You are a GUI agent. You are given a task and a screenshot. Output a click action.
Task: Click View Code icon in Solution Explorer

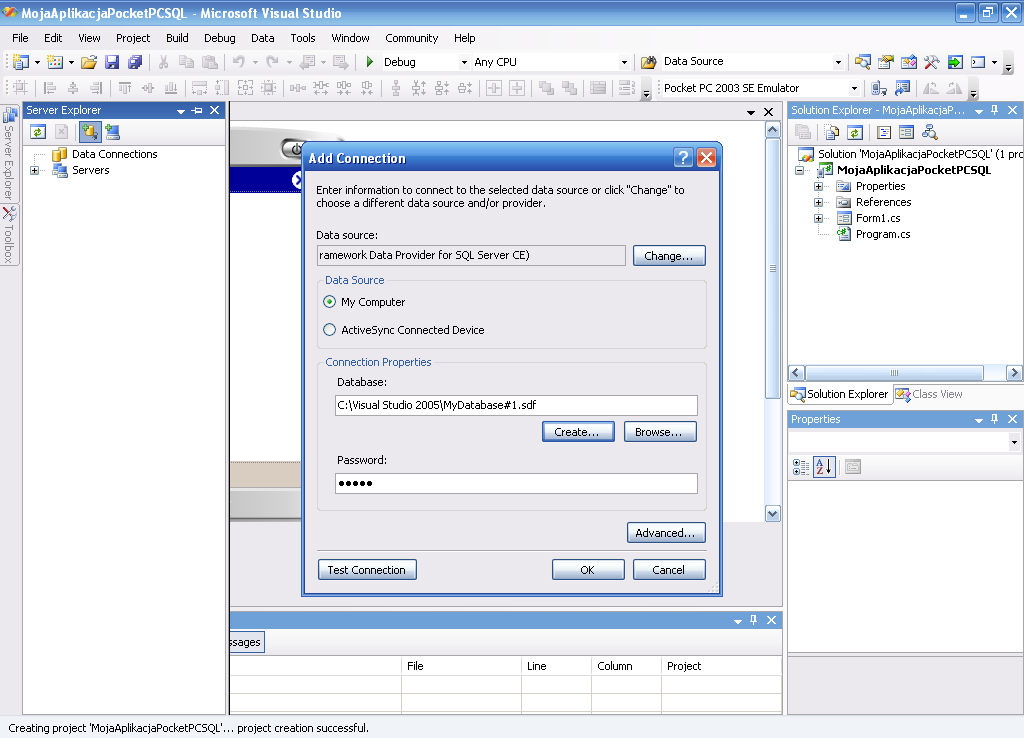tap(884, 133)
